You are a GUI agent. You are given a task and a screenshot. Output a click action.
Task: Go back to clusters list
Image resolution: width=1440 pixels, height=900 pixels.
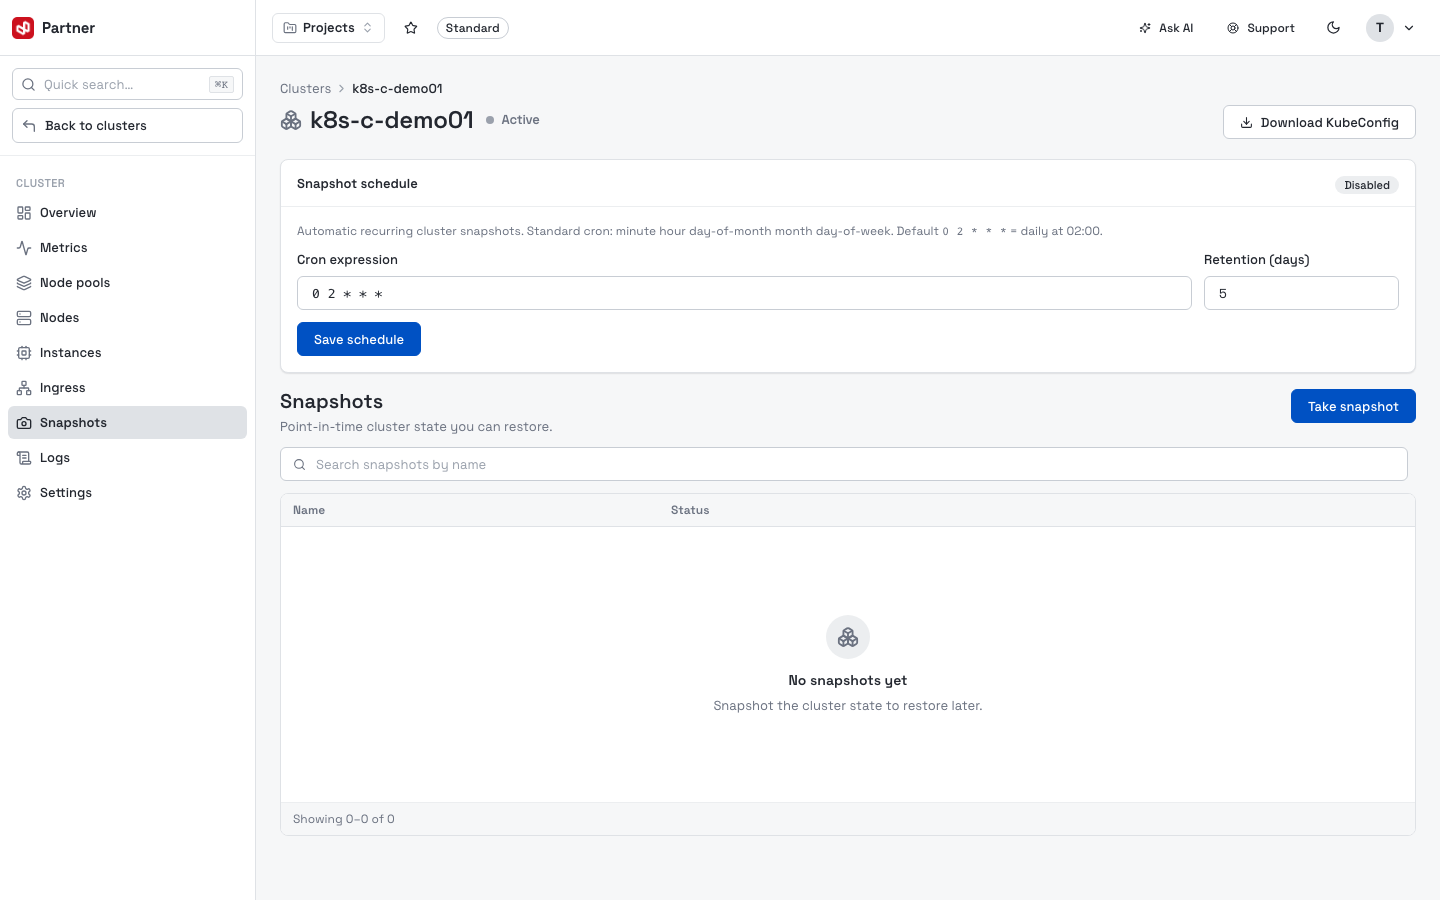pyautogui.click(x=127, y=126)
